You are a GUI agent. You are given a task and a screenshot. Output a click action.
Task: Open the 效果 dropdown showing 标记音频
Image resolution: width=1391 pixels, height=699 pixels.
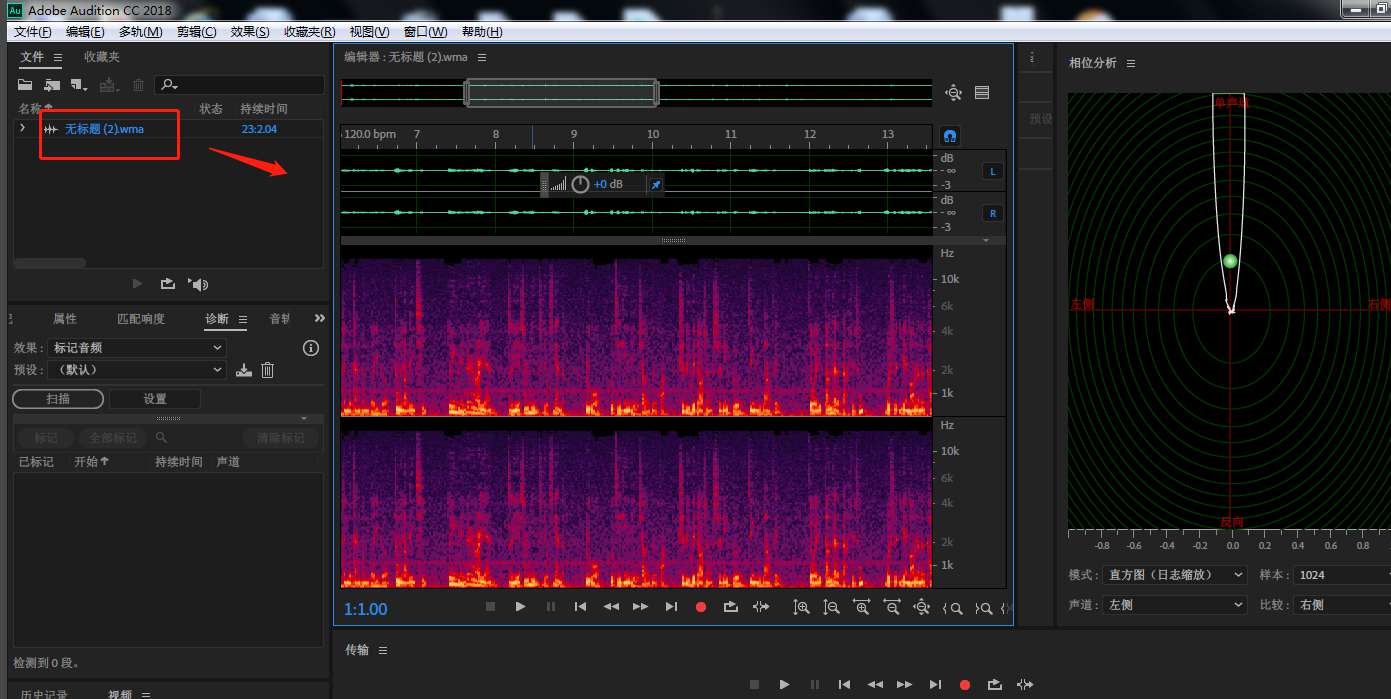tap(137, 348)
